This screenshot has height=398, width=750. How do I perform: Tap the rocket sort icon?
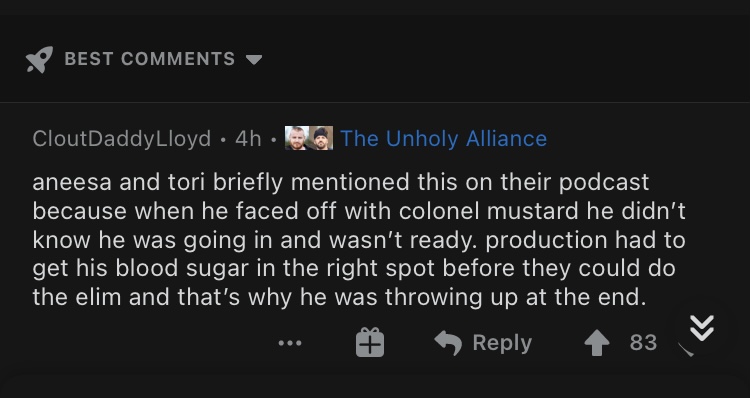[39, 59]
